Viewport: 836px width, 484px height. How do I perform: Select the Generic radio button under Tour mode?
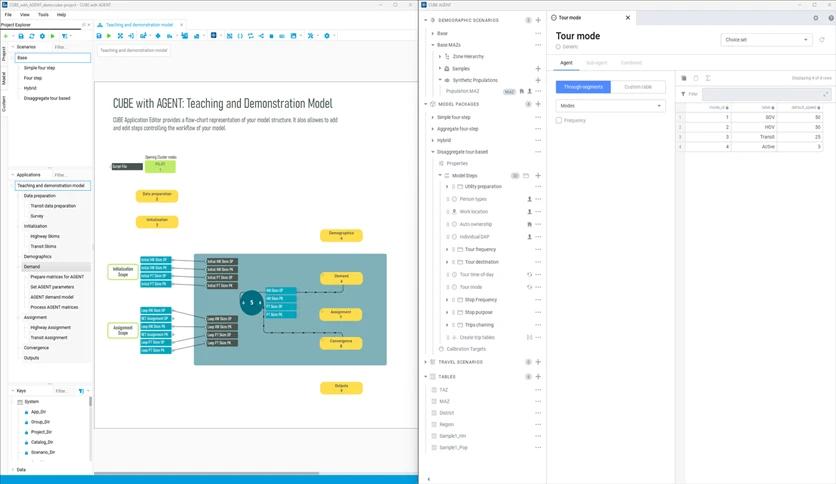(x=558, y=47)
